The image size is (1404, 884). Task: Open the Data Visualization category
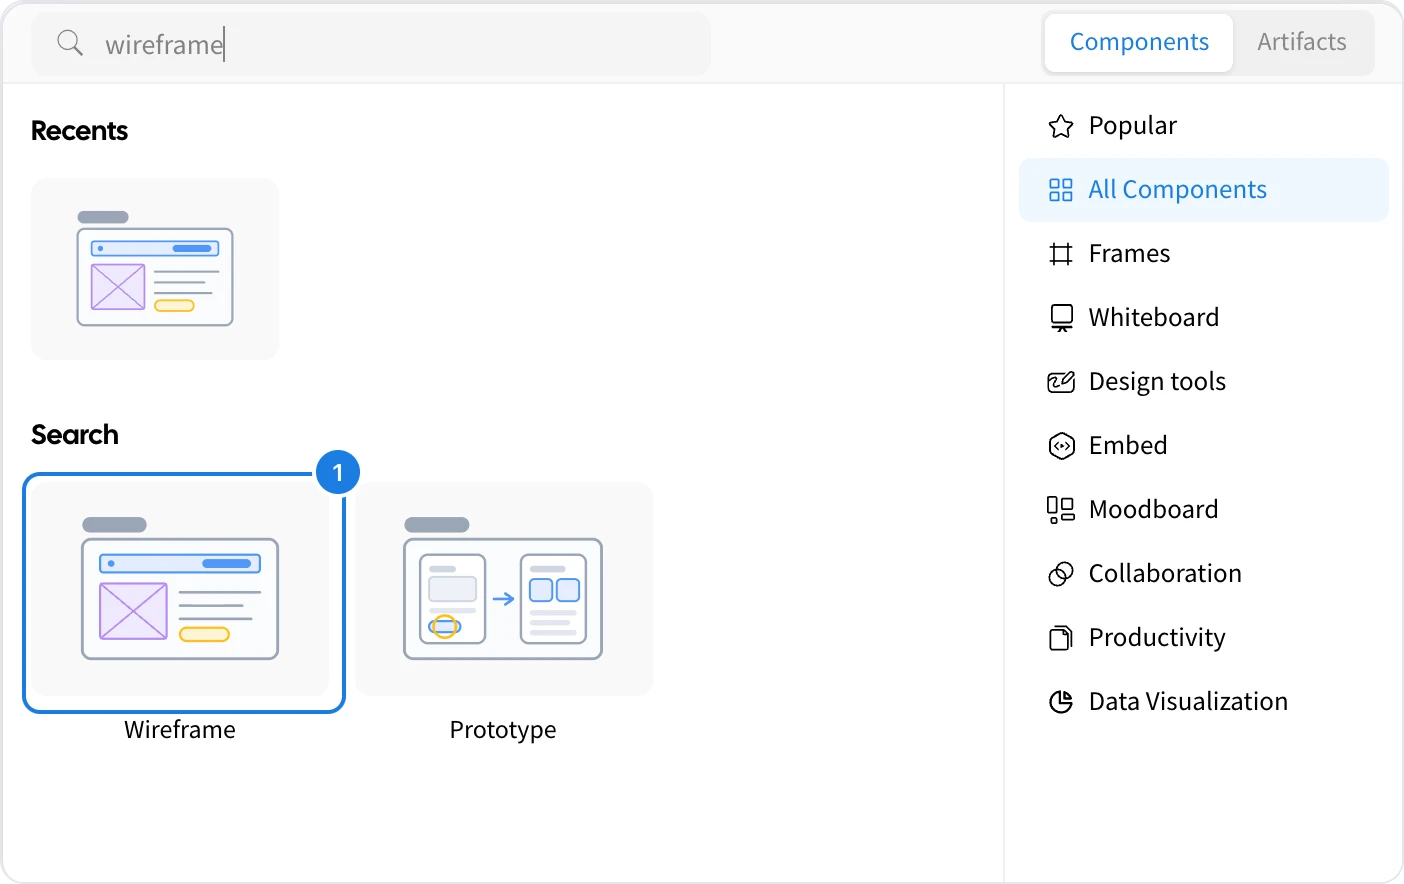point(1204,702)
